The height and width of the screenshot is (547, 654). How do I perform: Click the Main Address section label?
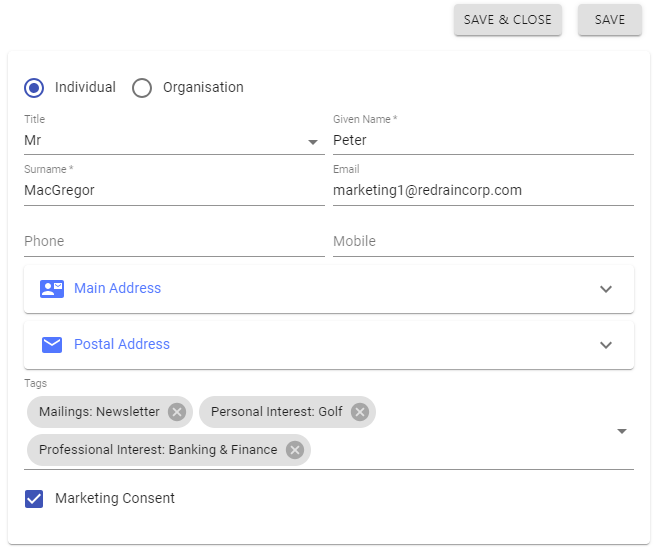pos(117,289)
